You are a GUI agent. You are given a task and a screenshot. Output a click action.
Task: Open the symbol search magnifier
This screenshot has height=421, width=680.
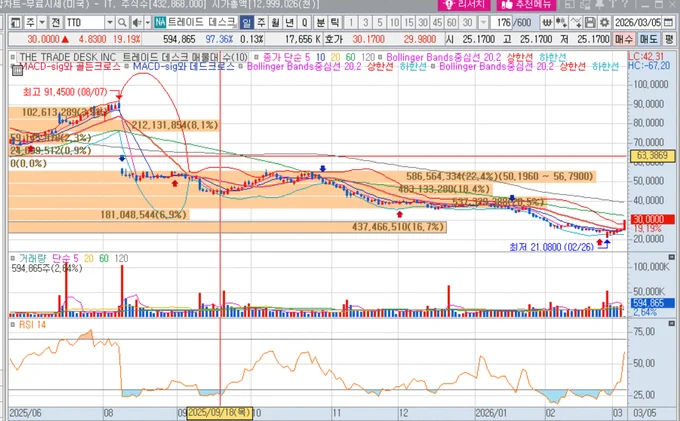click(x=122, y=22)
